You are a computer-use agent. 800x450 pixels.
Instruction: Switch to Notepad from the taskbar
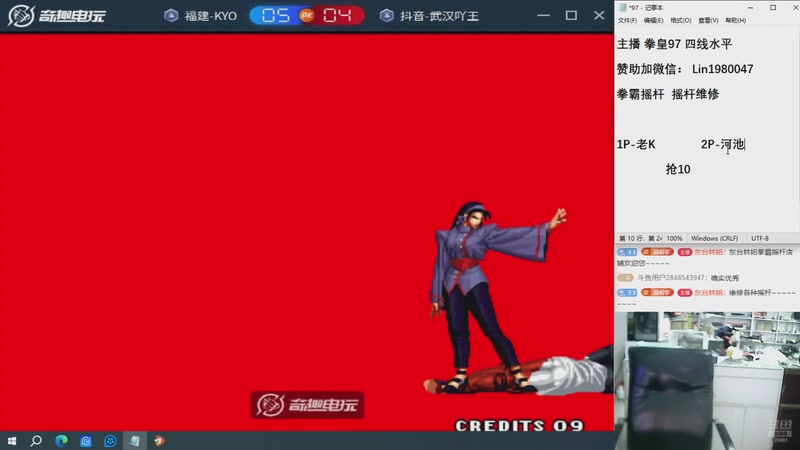[x=135, y=441]
